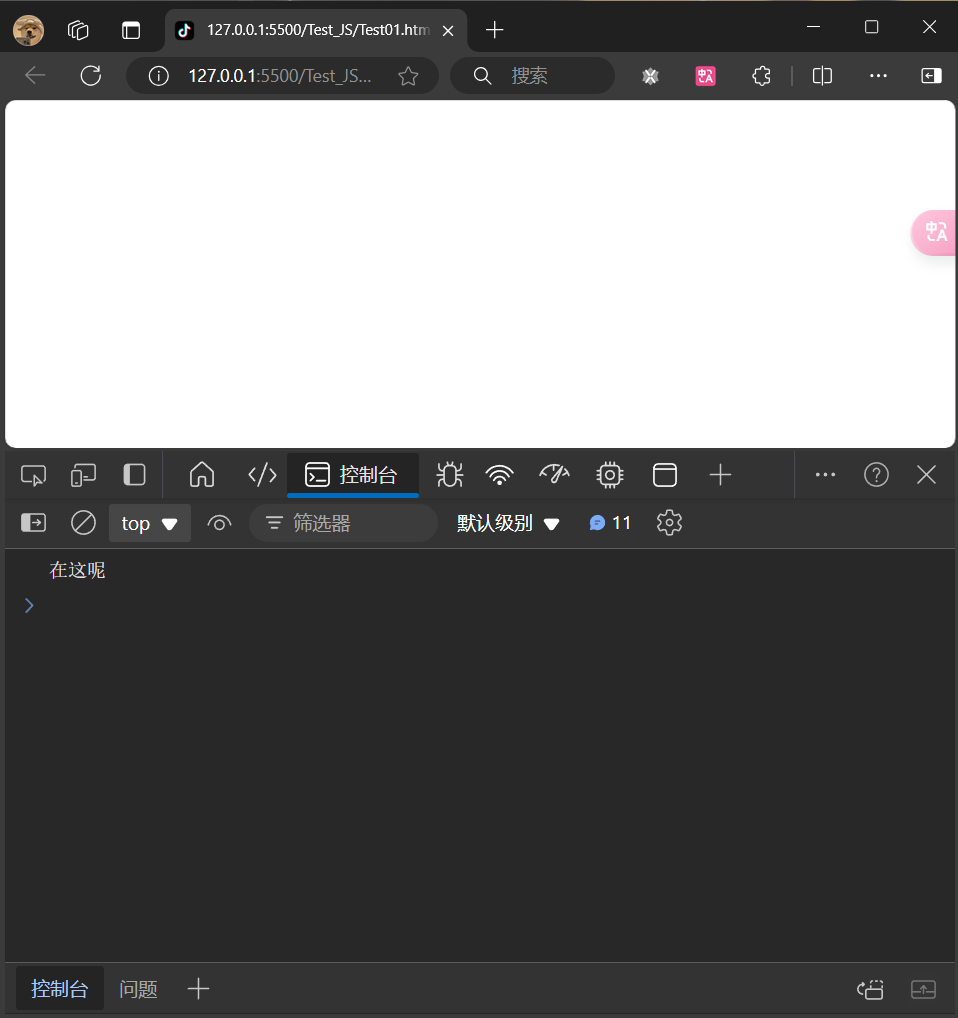Open console settings gear

[669, 523]
